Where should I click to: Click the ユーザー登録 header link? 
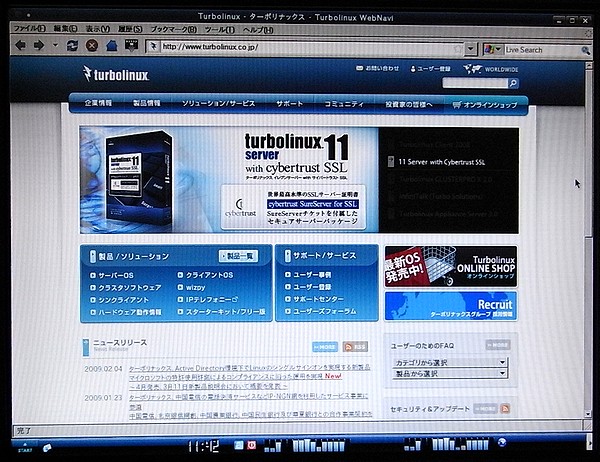coord(430,69)
